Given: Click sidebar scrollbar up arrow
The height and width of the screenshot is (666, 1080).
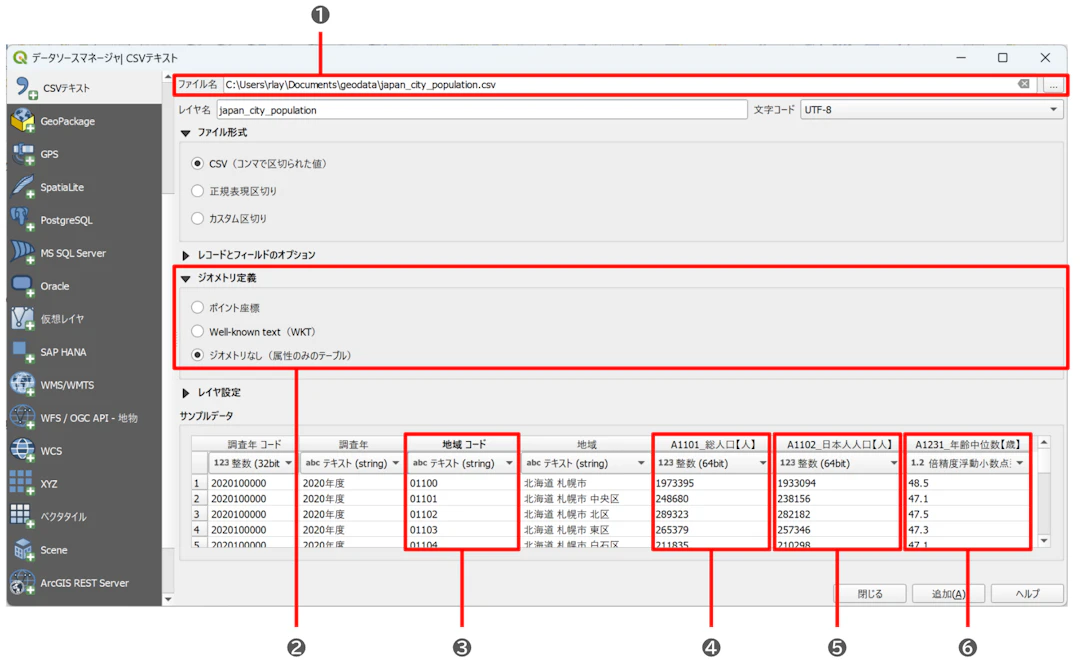Looking at the screenshot, I should coord(167,76).
